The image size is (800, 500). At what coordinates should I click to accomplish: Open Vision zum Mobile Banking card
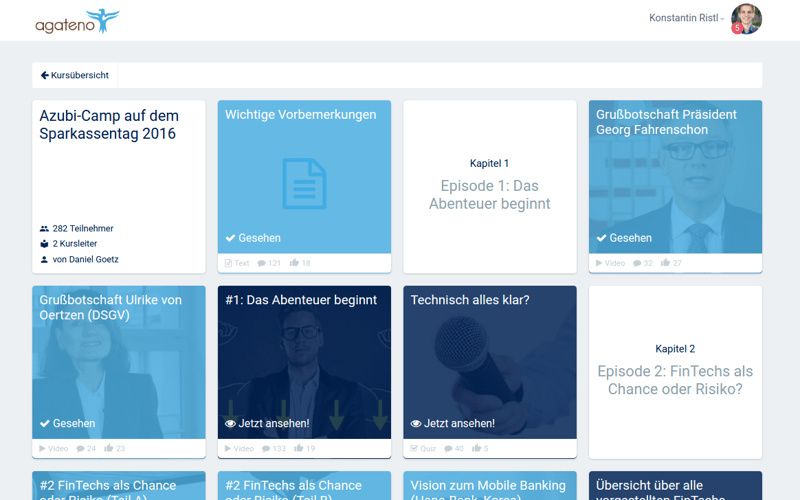pyautogui.click(x=490, y=485)
